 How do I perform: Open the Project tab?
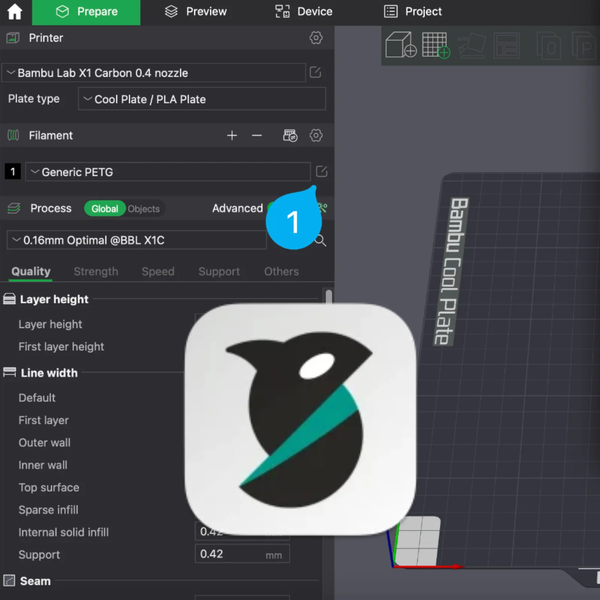(412, 12)
